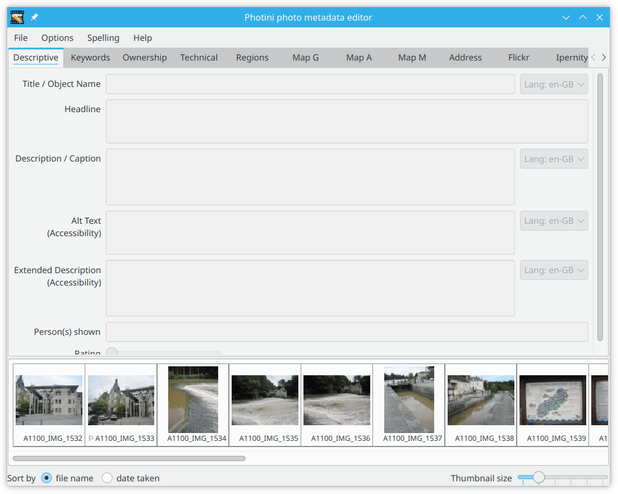Click into the Title / Object Name field
Image resolution: width=618 pixels, height=494 pixels.
point(310,84)
